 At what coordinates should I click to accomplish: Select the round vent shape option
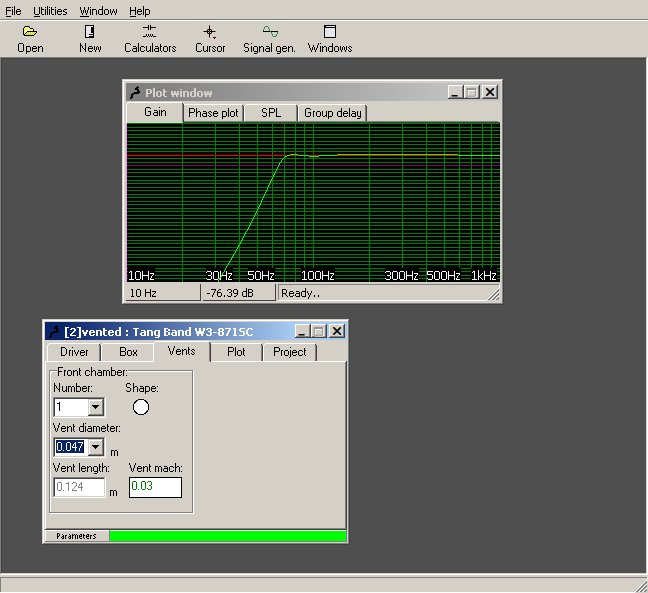click(x=141, y=406)
